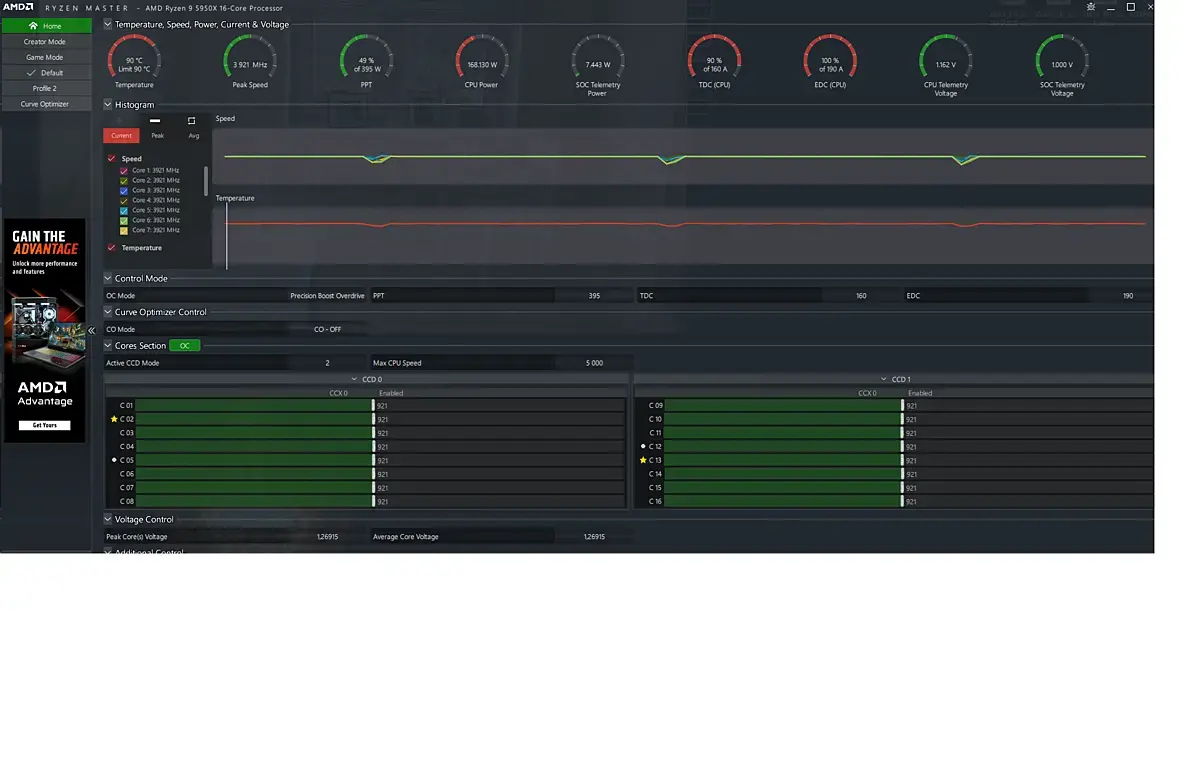Screen dimensions: 1180x777
Task: Collapse the Control Mode section
Action: click(x=108, y=279)
